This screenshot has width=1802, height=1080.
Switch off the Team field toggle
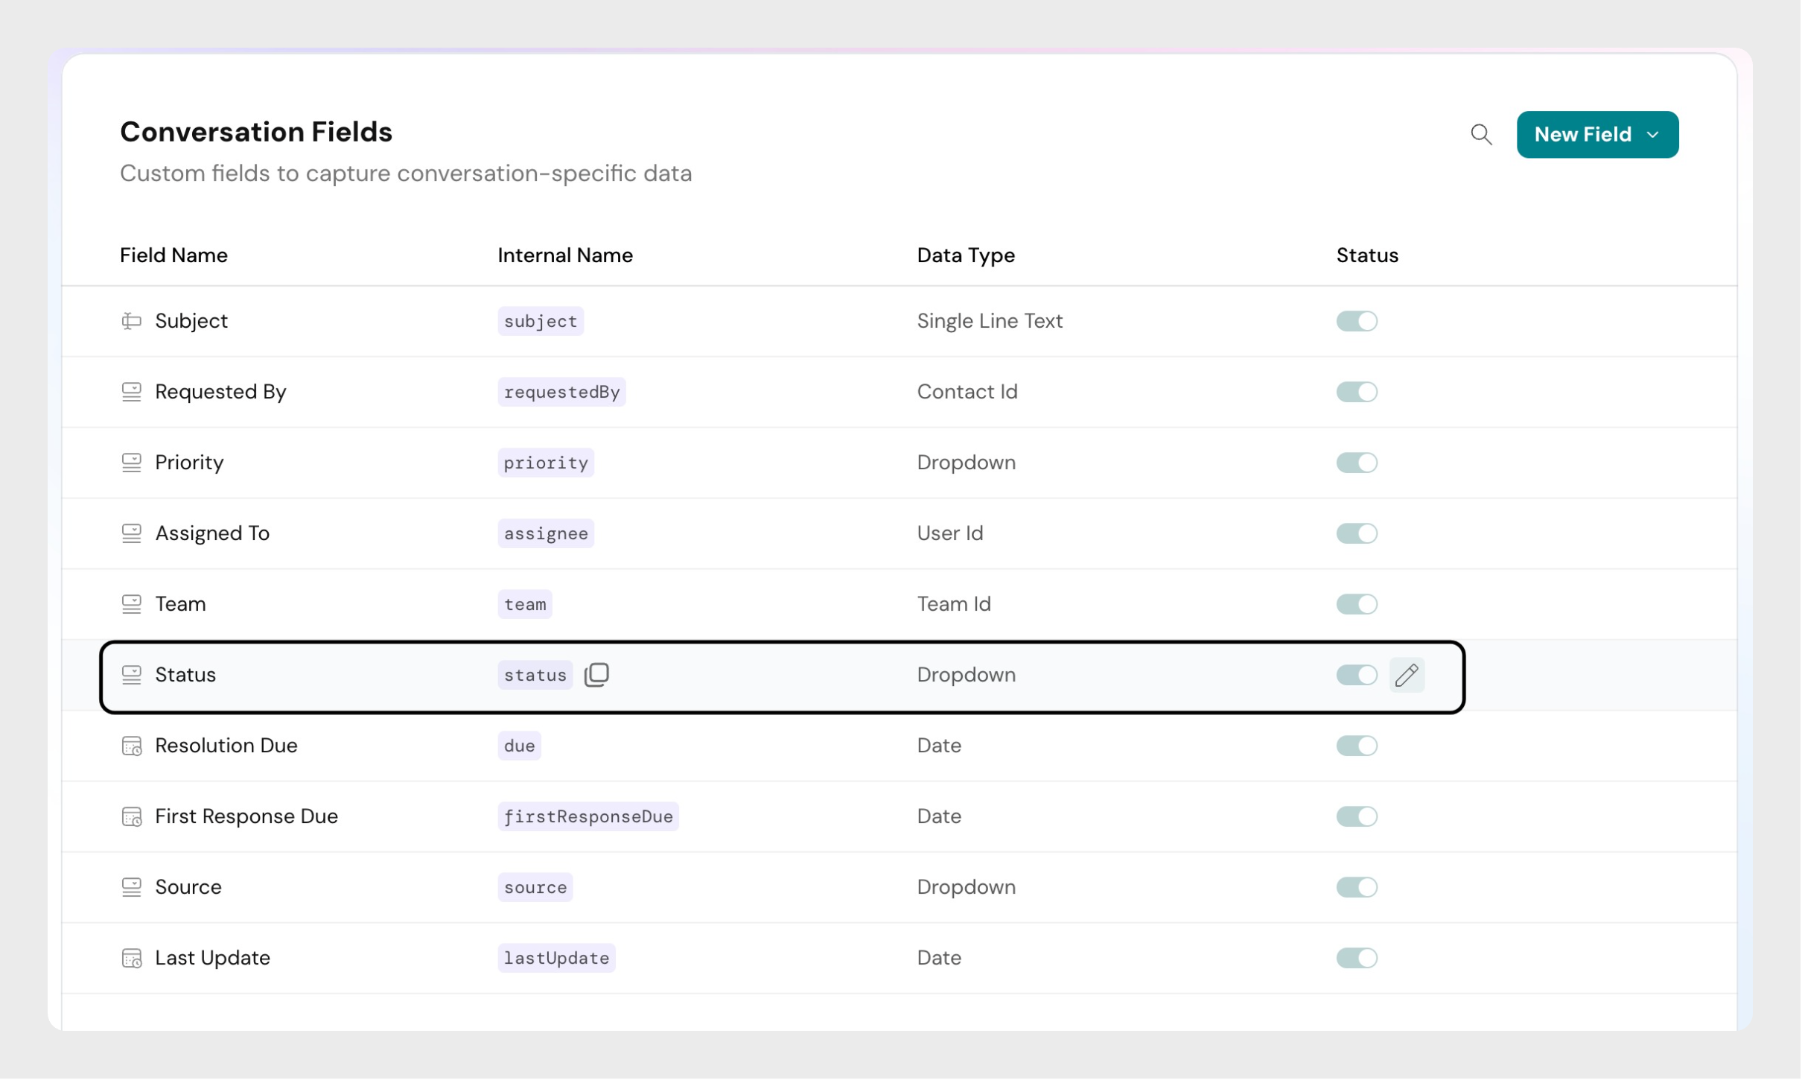pos(1356,604)
